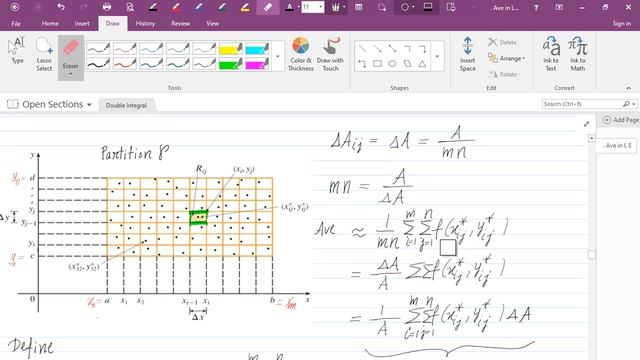Select the triangle shape
The height and width of the screenshot is (360, 640).
tap(422, 64)
